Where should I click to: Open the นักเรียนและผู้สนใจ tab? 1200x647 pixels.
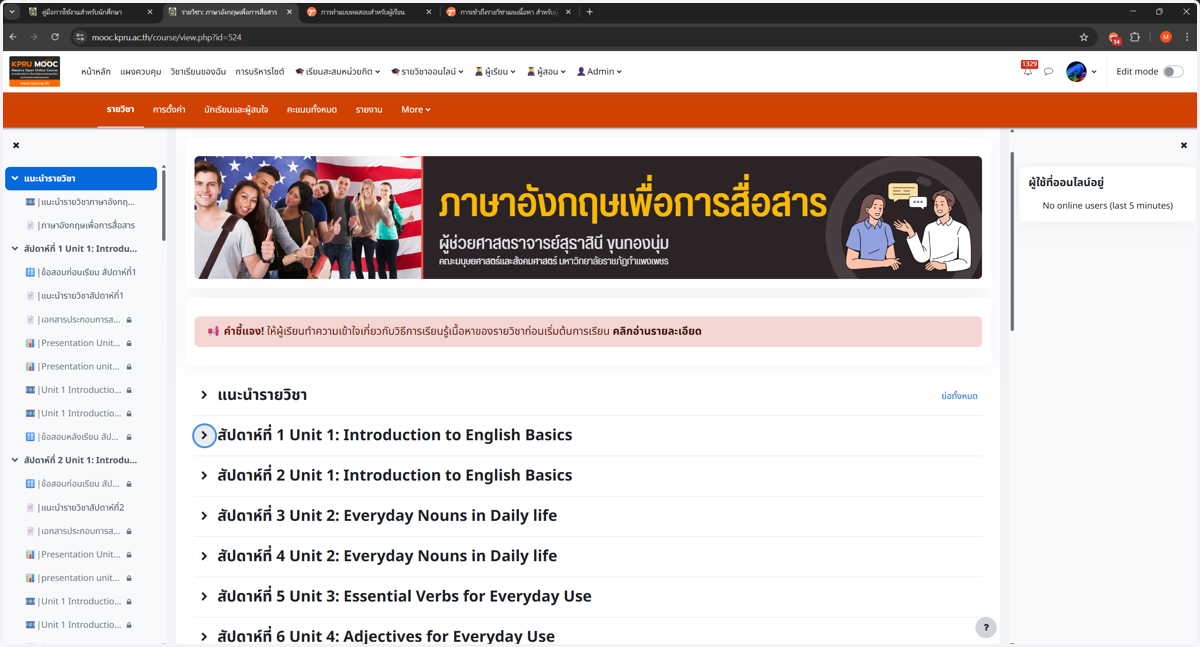pyautogui.click(x=236, y=109)
